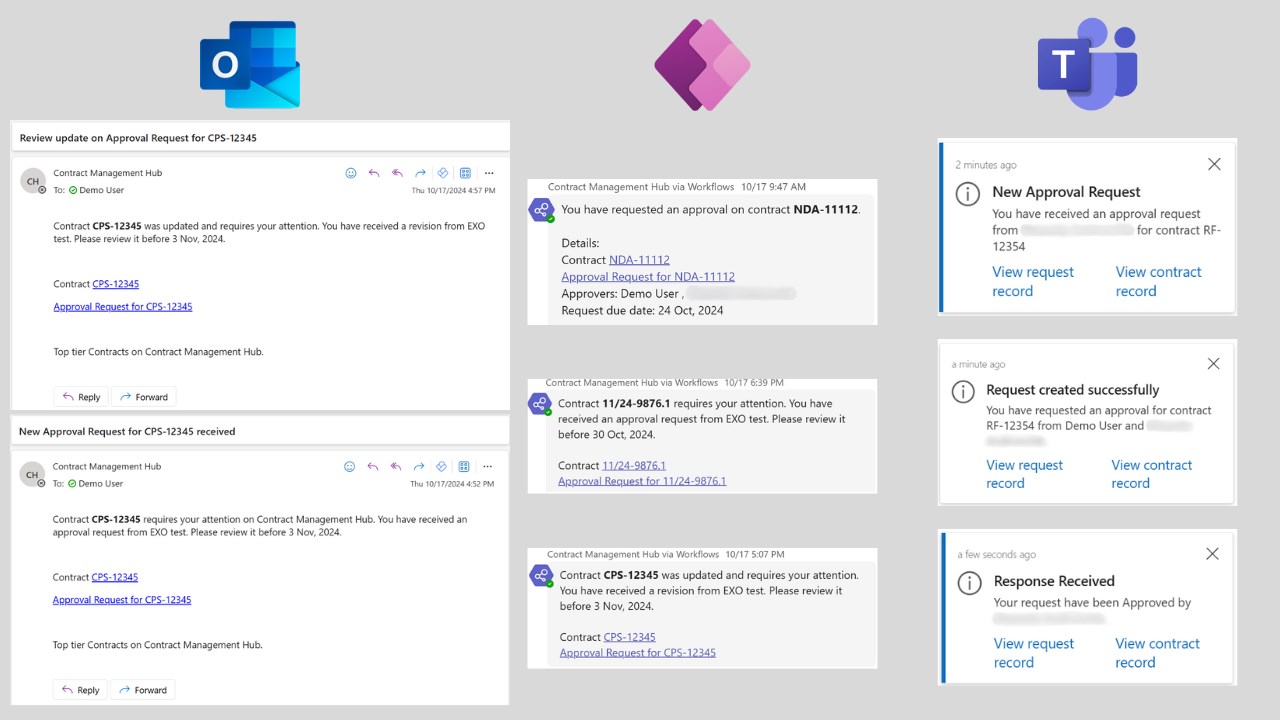Click the CH avatar on the Review update email
The width and height of the screenshot is (1280, 720).
pyautogui.click(x=33, y=181)
